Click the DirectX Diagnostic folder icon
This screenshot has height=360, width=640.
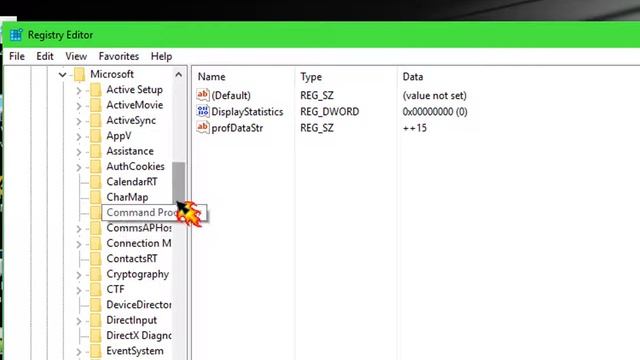click(96, 336)
